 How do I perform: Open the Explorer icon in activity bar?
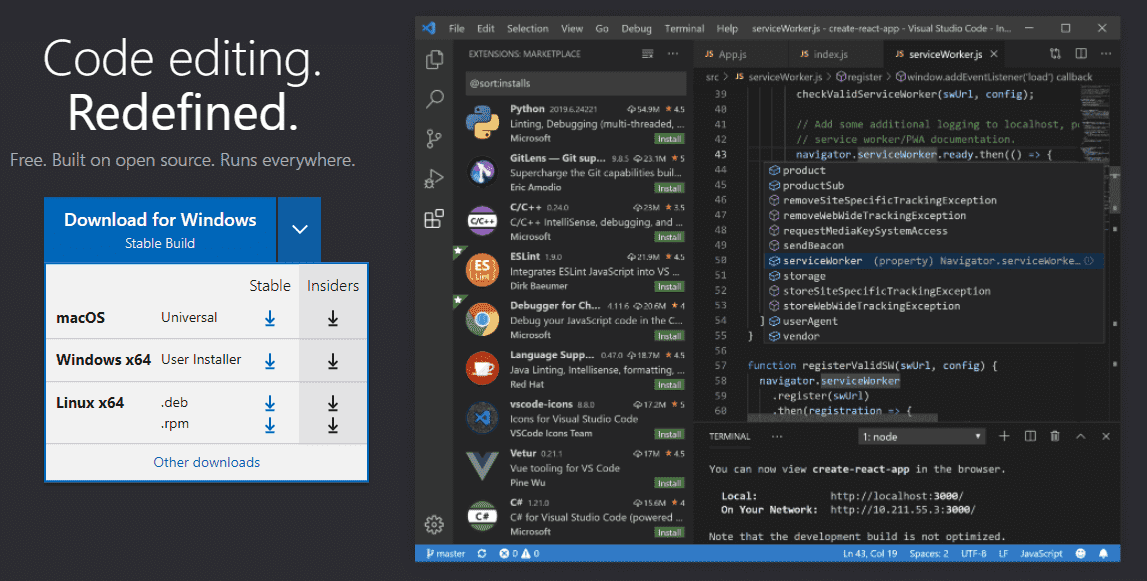[x=434, y=60]
